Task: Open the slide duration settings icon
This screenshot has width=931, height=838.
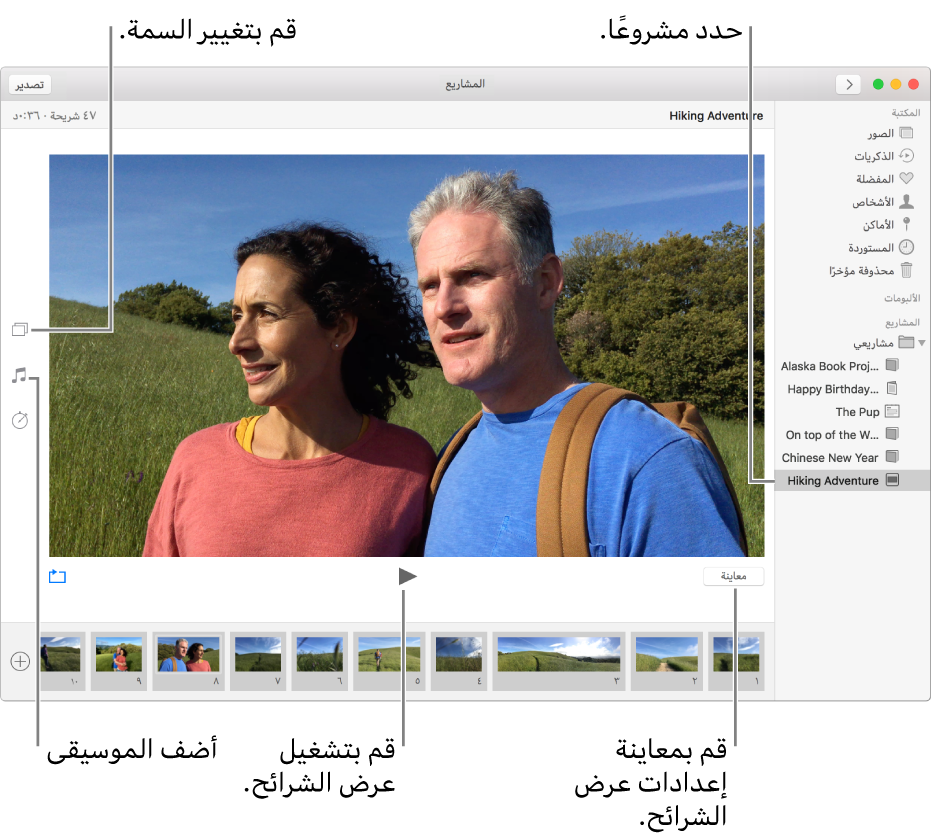Action: pos(20,420)
